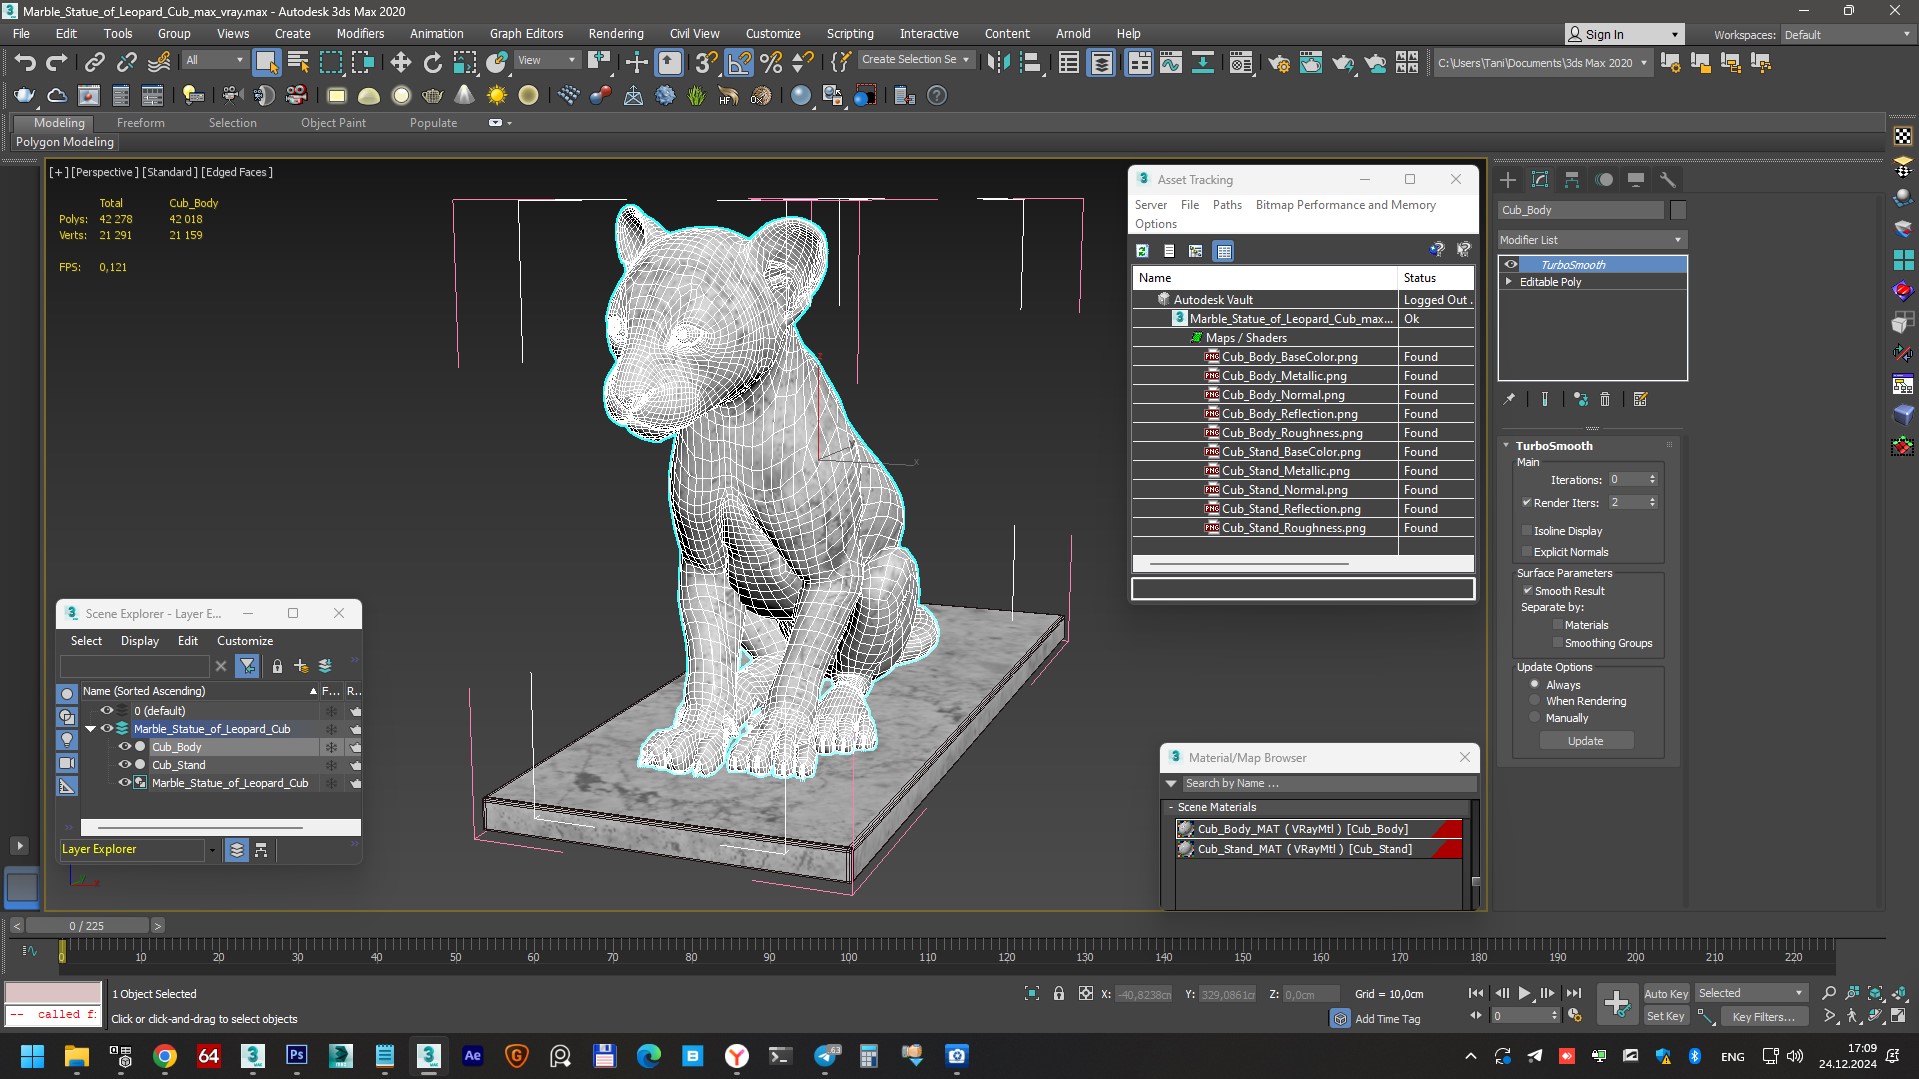Open the Utilities wrench panel
Image resolution: width=1919 pixels, height=1079 pixels.
point(1667,180)
